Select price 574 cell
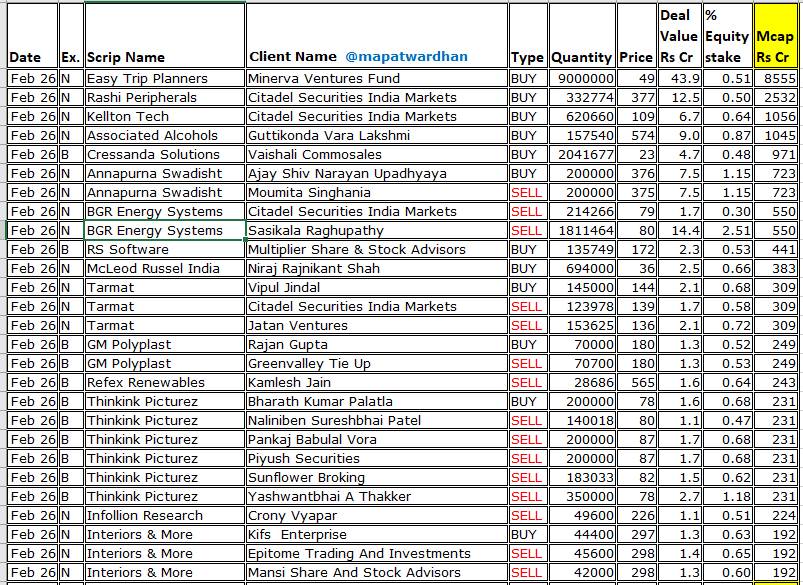 [x=637, y=135]
